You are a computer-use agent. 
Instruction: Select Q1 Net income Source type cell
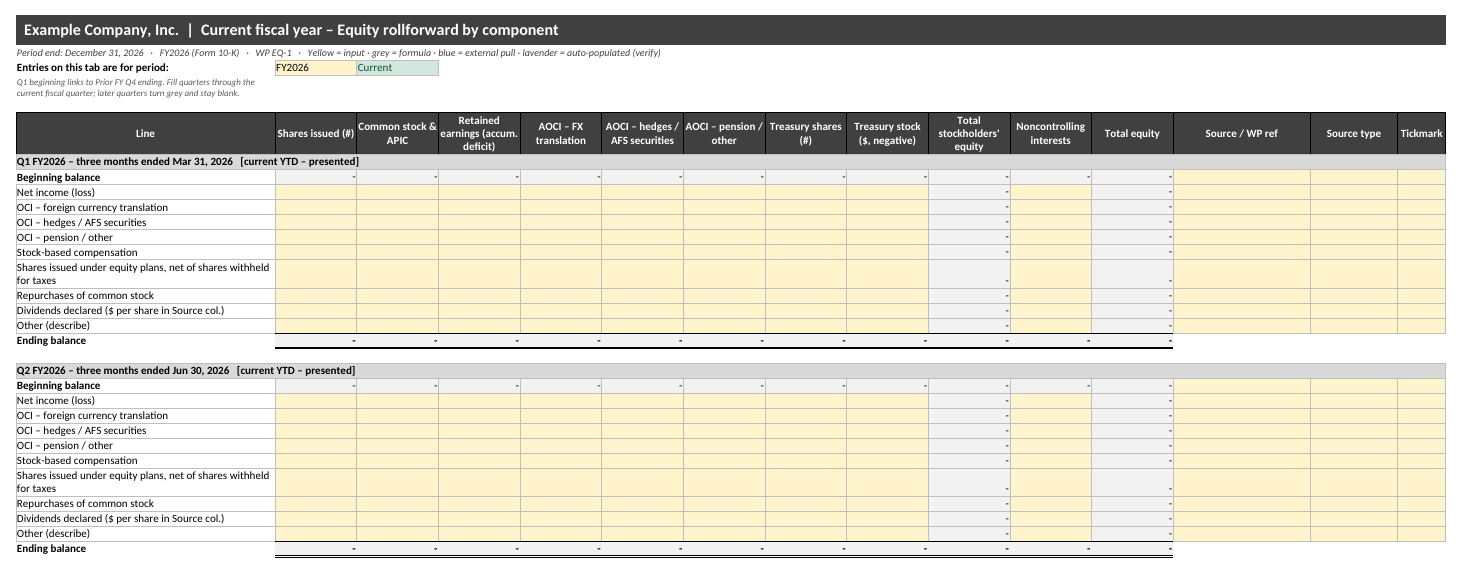tap(1354, 192)
